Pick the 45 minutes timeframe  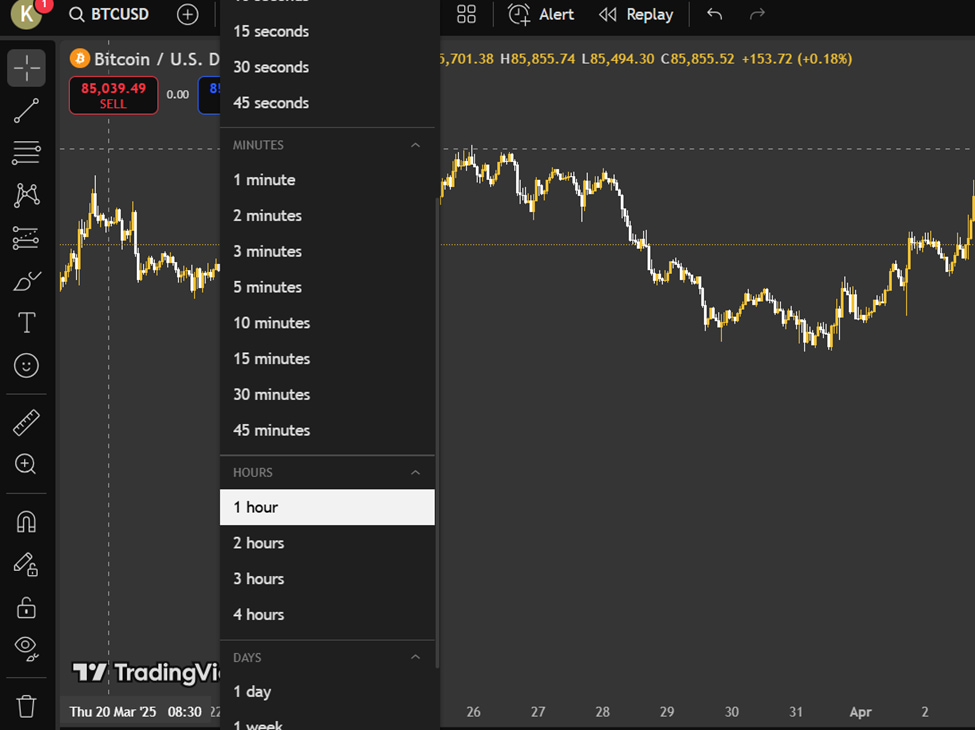[x=327, y=430]
